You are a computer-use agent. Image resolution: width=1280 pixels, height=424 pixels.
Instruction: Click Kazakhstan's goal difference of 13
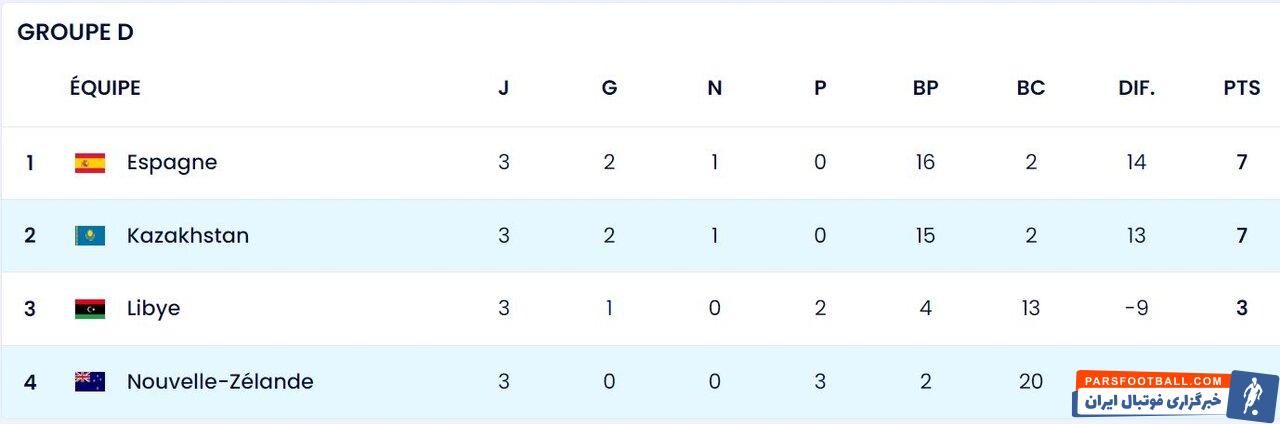tap(1136, 236)
